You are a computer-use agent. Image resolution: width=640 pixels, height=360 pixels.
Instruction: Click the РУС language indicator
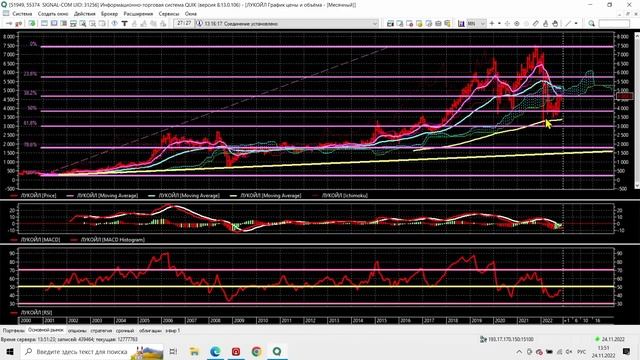582,352
